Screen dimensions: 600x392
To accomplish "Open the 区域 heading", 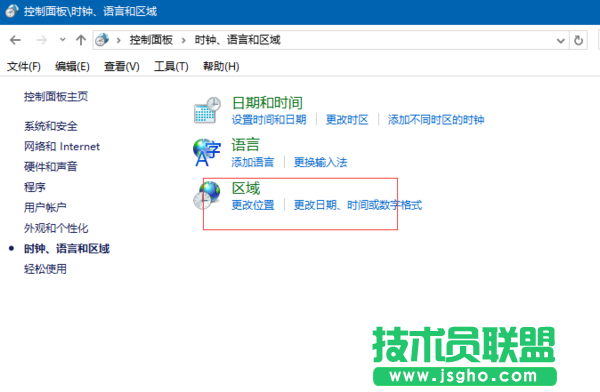I will pyautogui.click(x=246, y=188).
